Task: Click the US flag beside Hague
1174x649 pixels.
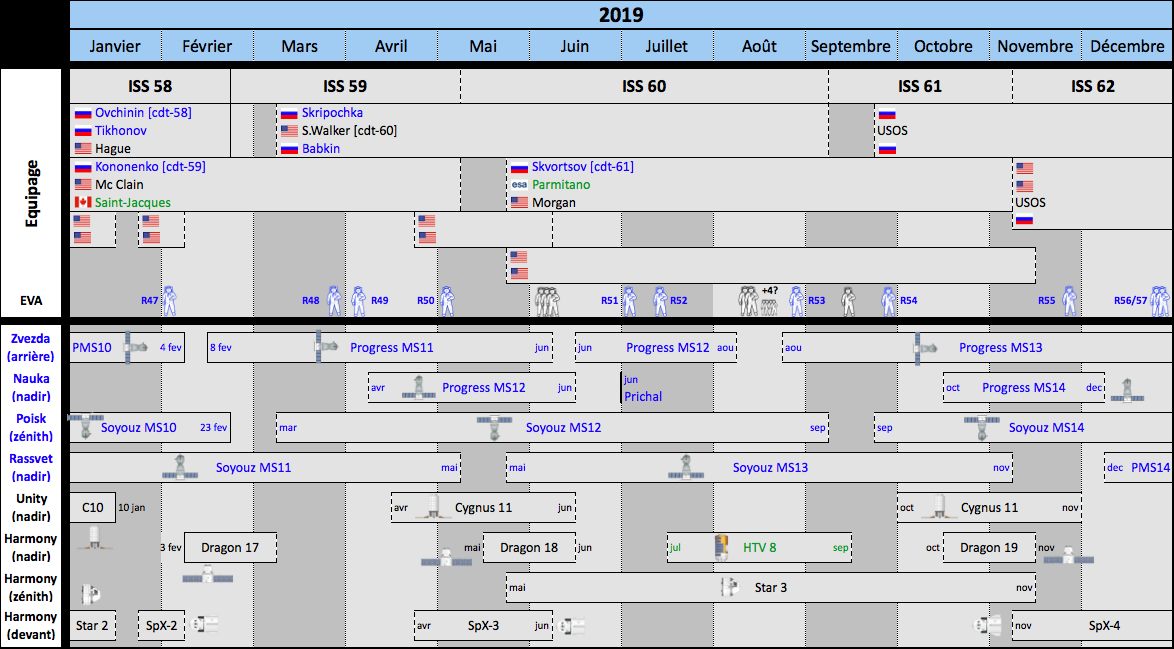Action: tap(82, 149)
